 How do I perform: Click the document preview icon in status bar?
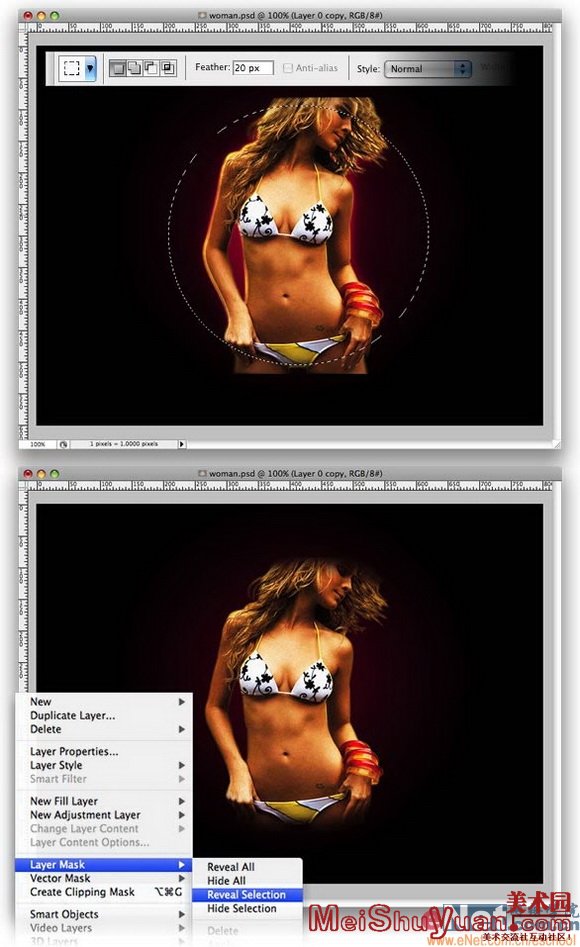coord(63,444)
